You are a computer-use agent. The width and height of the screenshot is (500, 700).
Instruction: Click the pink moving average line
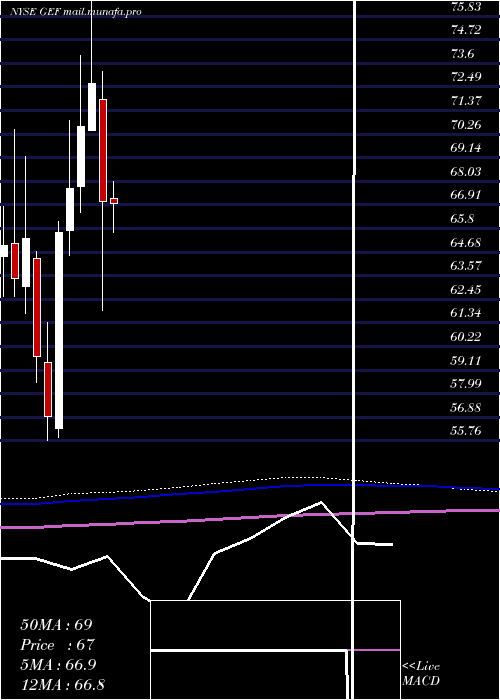tap(250, 518)
